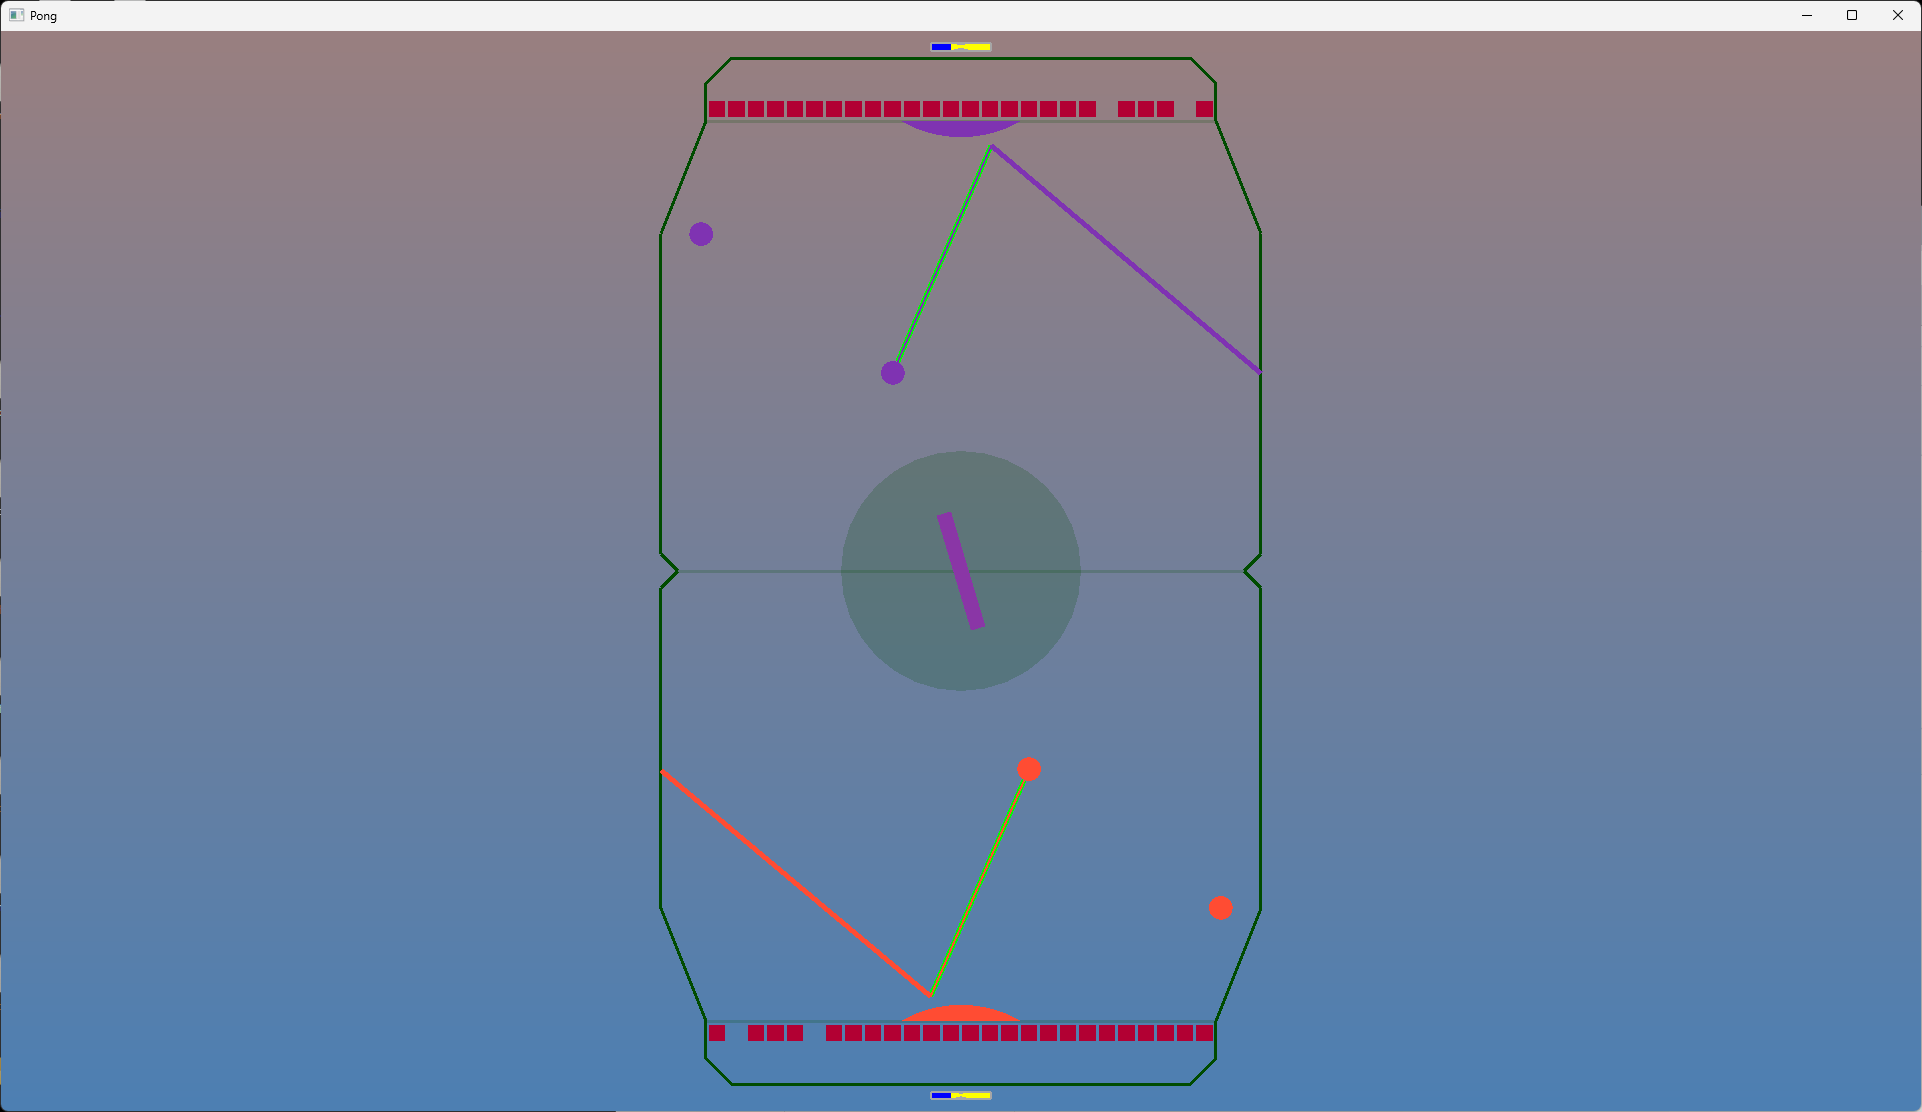
Task: Click the orange ball near the right wall
Action: [1220, 908]
